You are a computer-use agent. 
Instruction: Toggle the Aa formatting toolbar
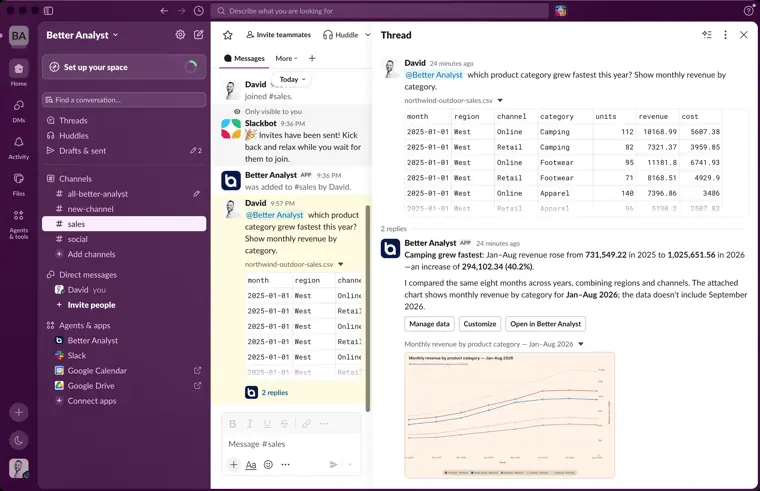[251, 464]
